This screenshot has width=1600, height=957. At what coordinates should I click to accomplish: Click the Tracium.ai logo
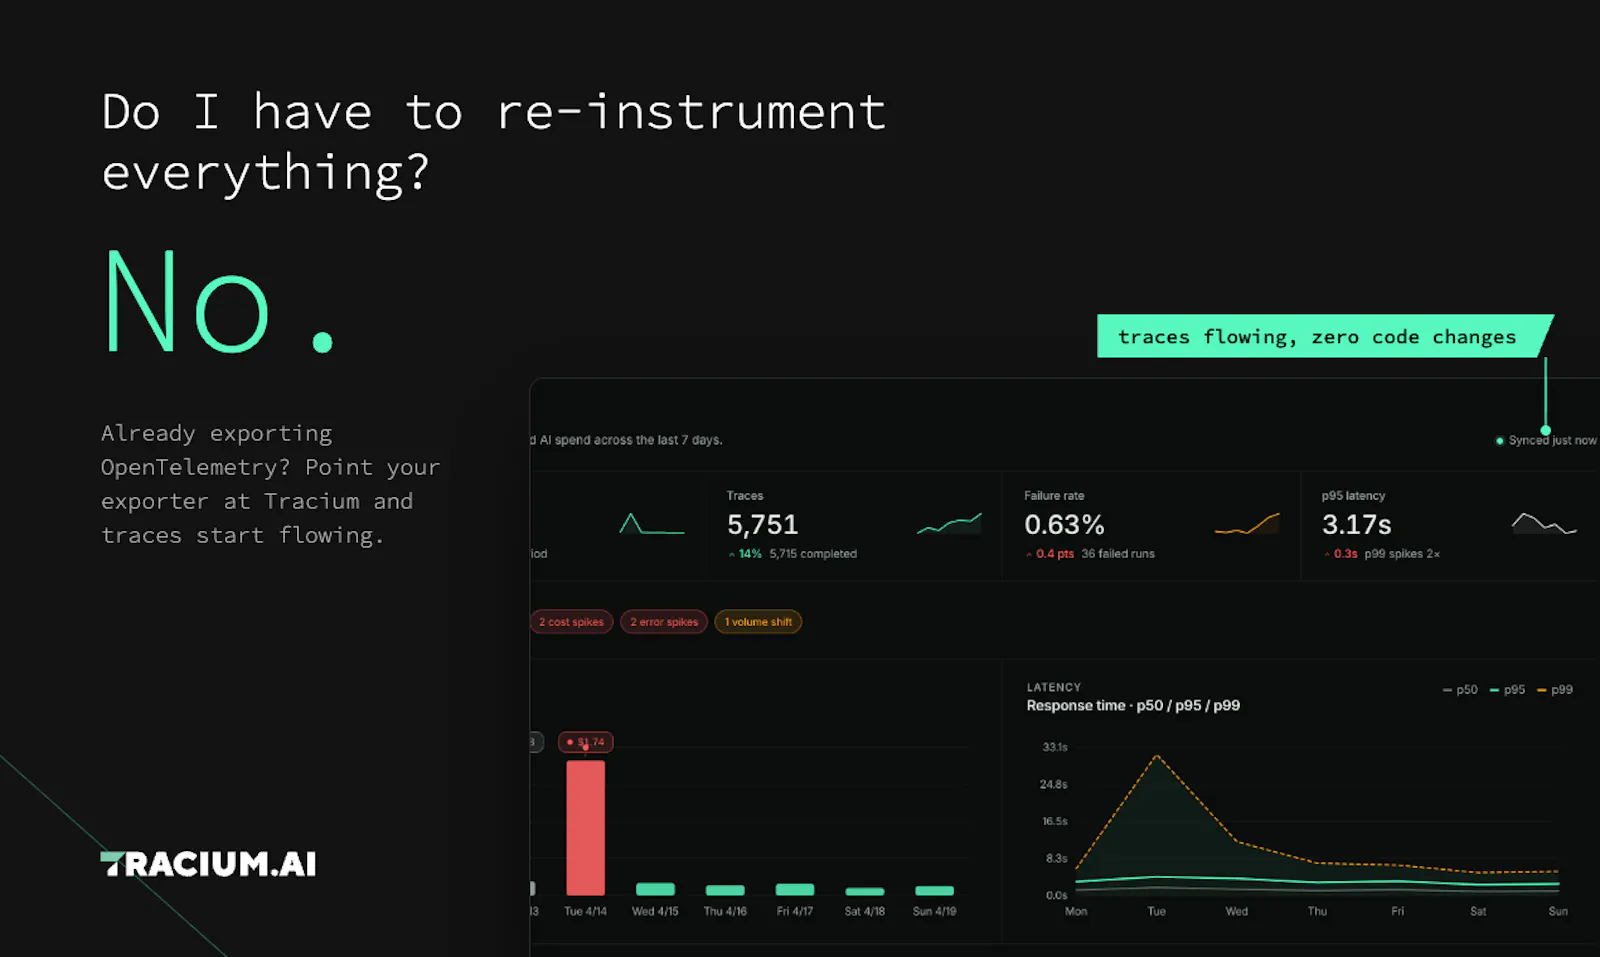point(208,864)
